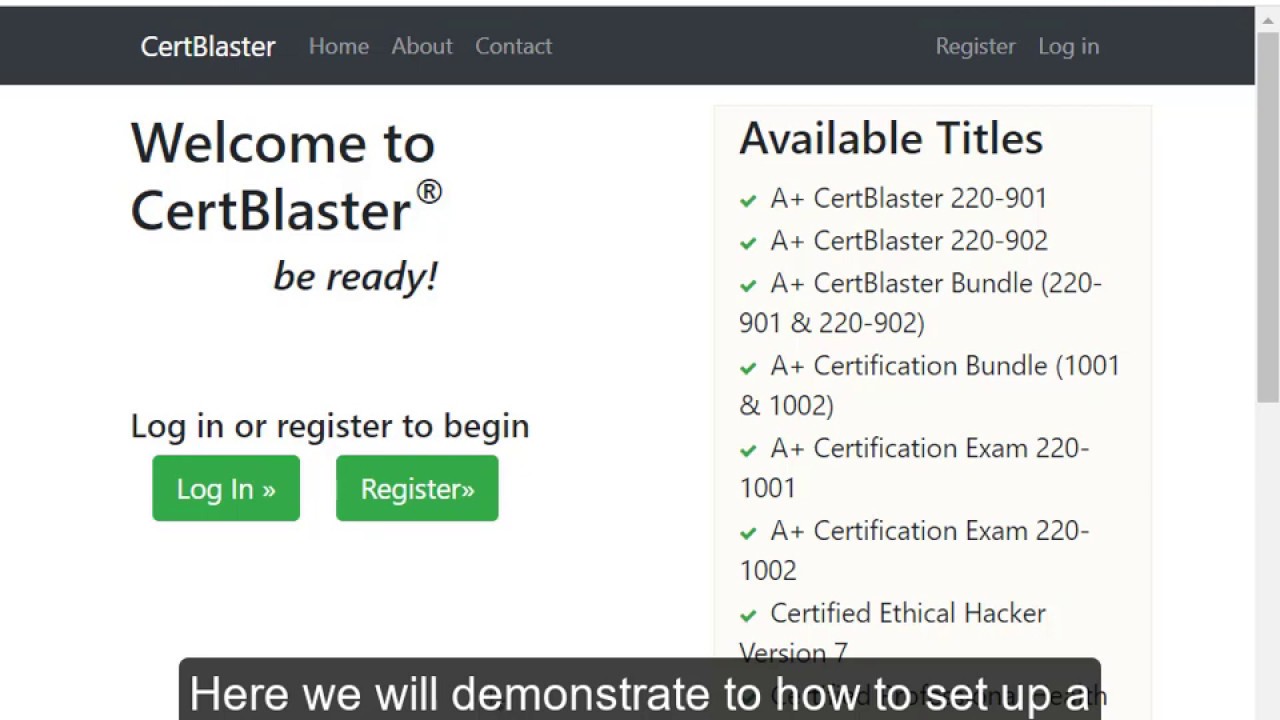This screenshot has height=720, width=1280.
Task: Click the checkmark beside A+ Certification Bundle
Action: coord(748,368)
